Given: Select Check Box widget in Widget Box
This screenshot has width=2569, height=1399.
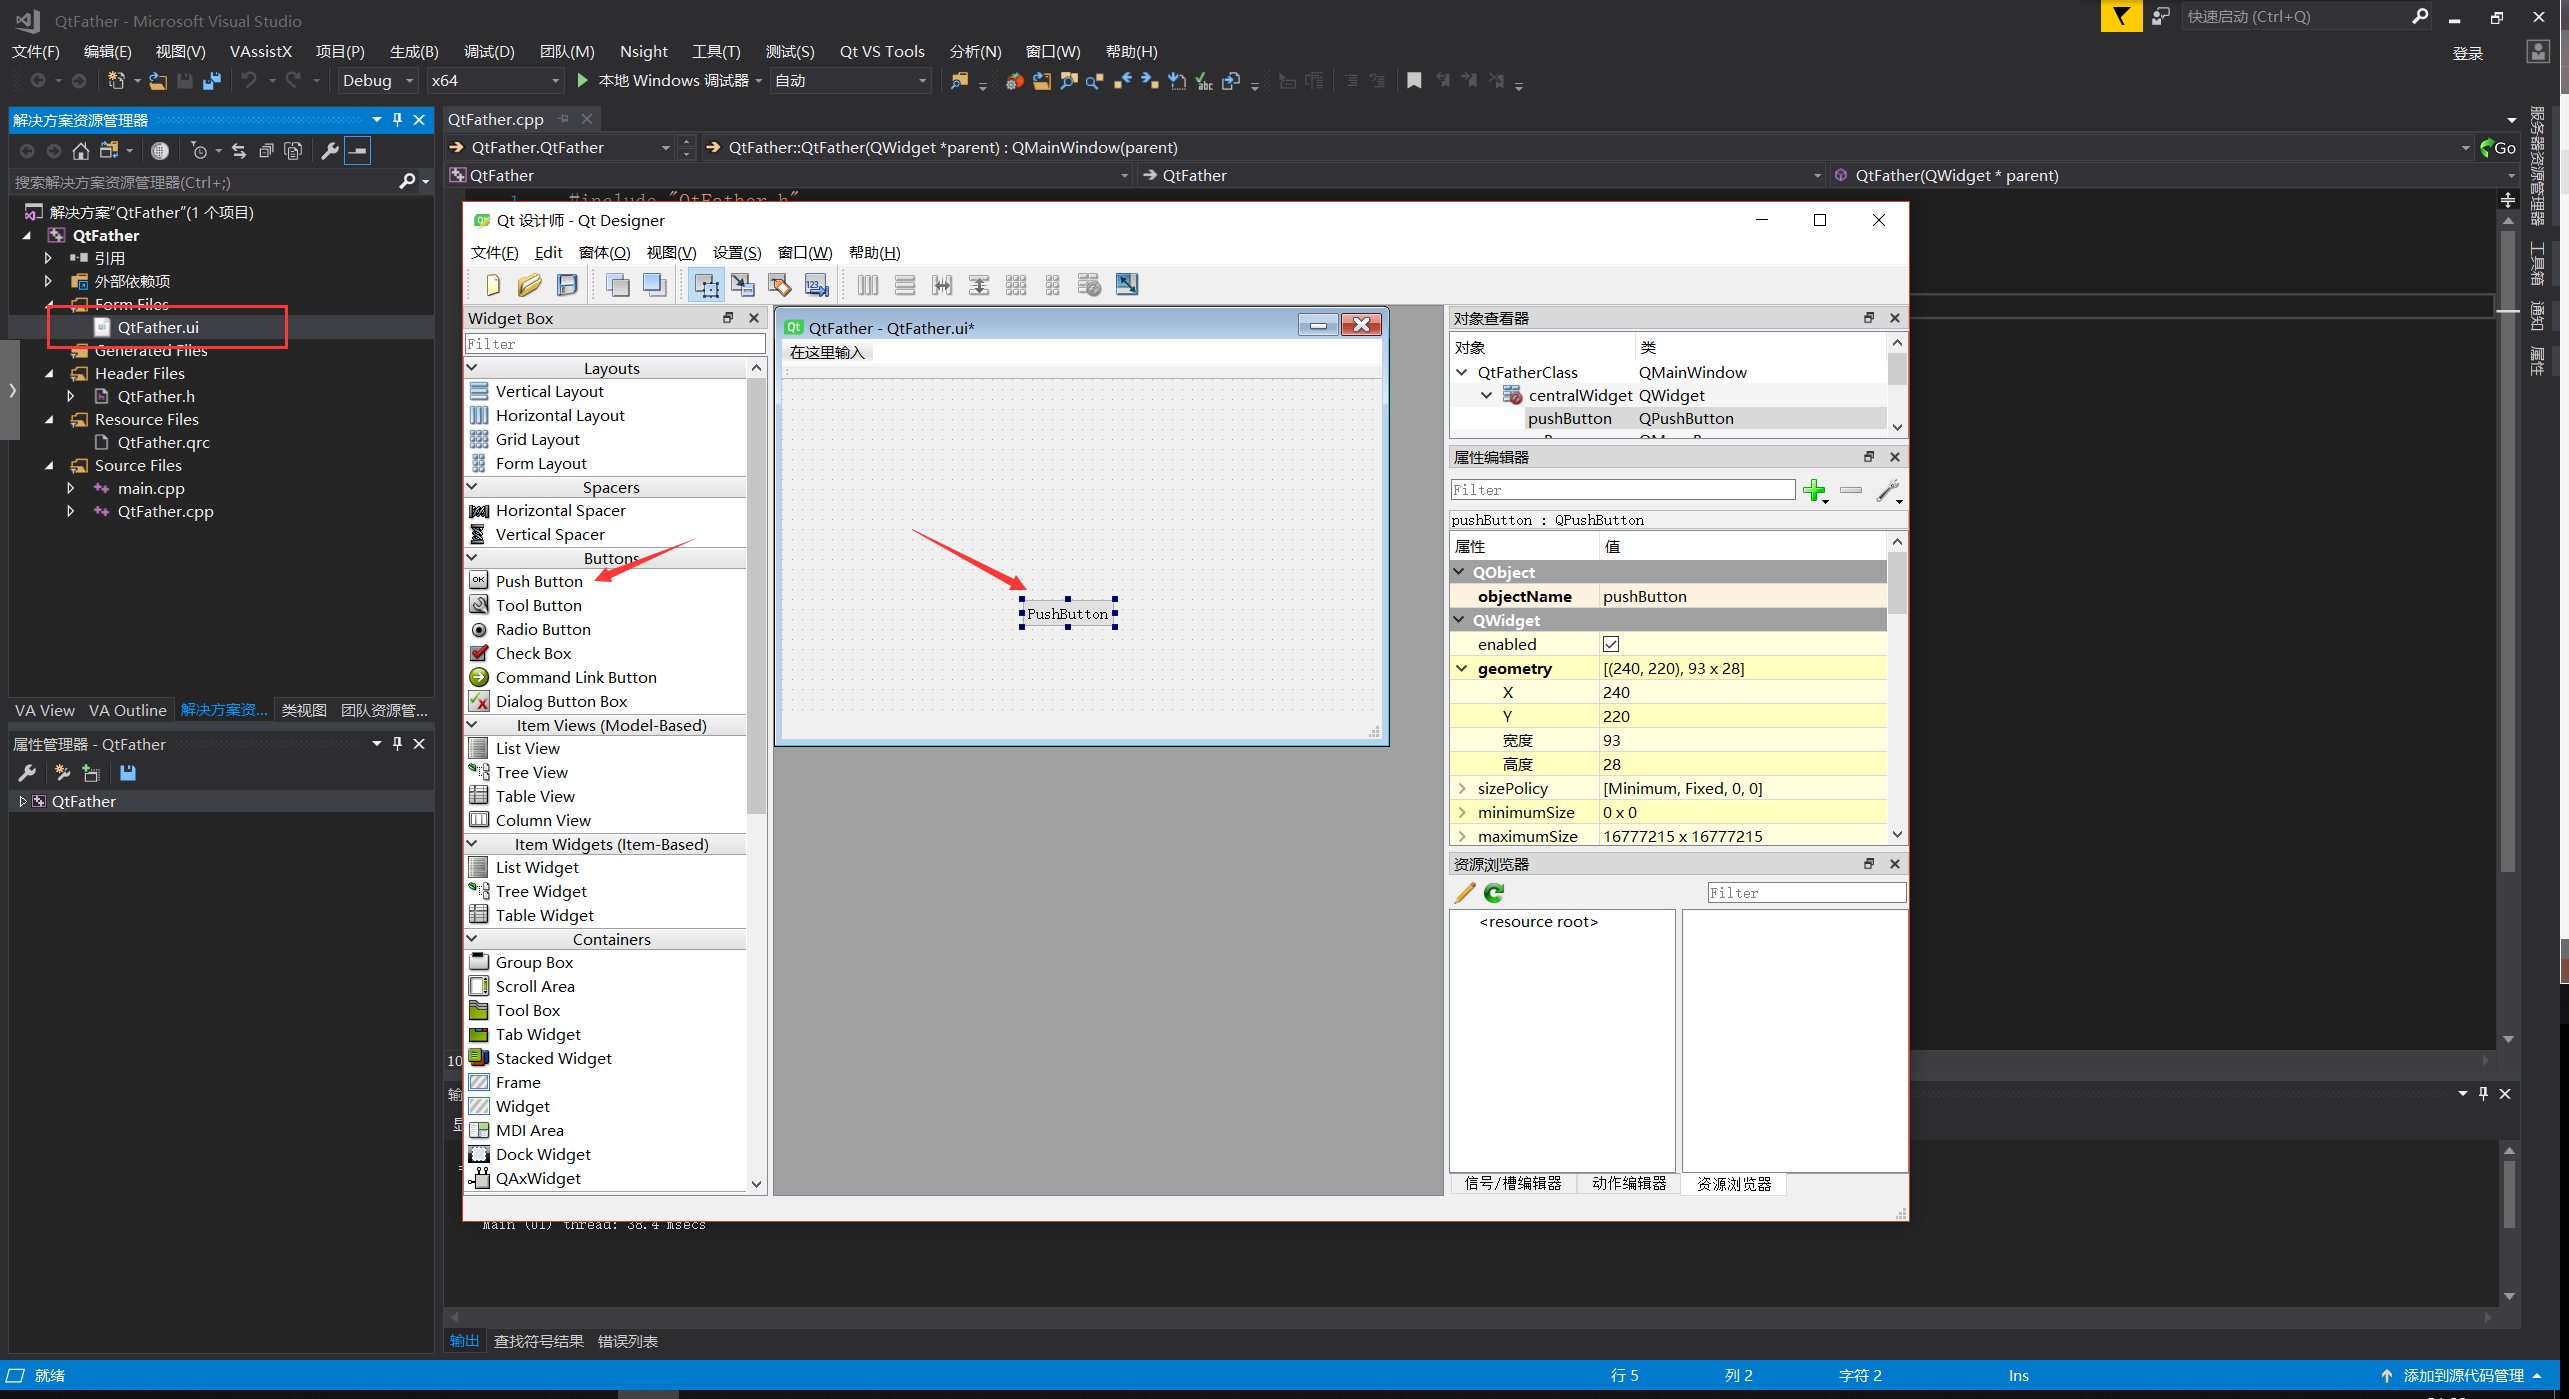Looking at the screenshot, I should coord(533,654).
